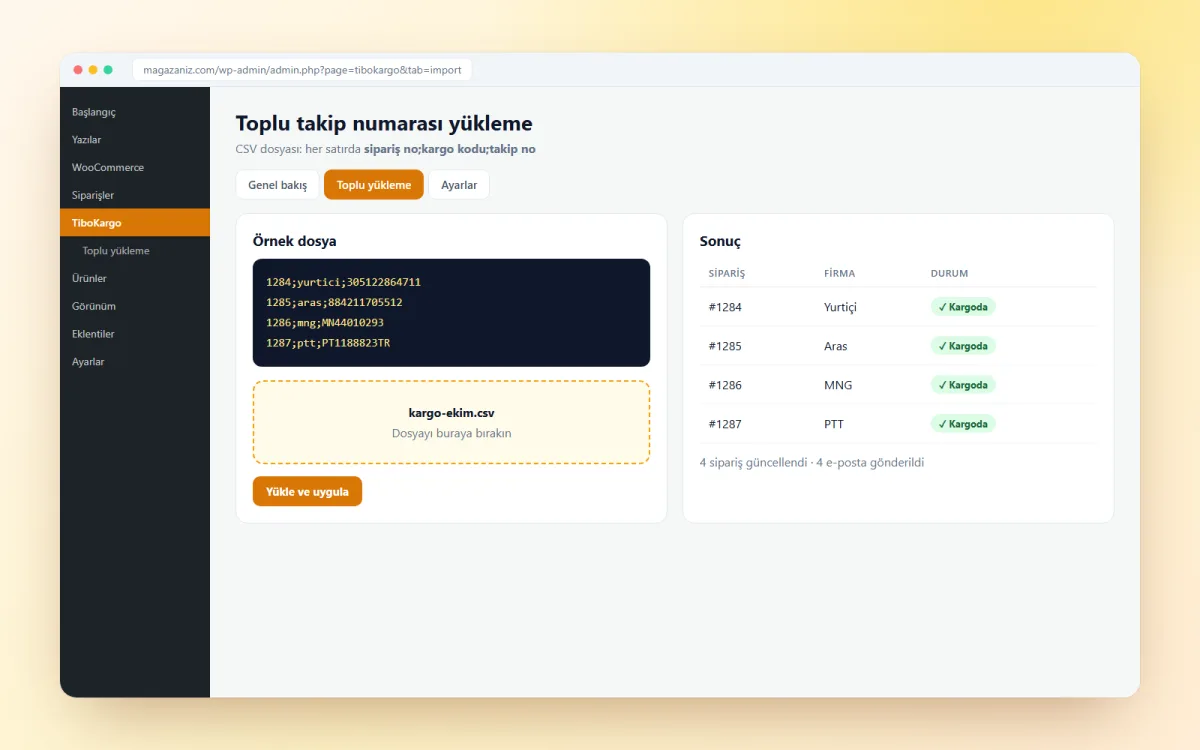The width and height of the screenshot is (1200, 750).
Task: Click the red close window dot
Action: click(x=78, y=70)
